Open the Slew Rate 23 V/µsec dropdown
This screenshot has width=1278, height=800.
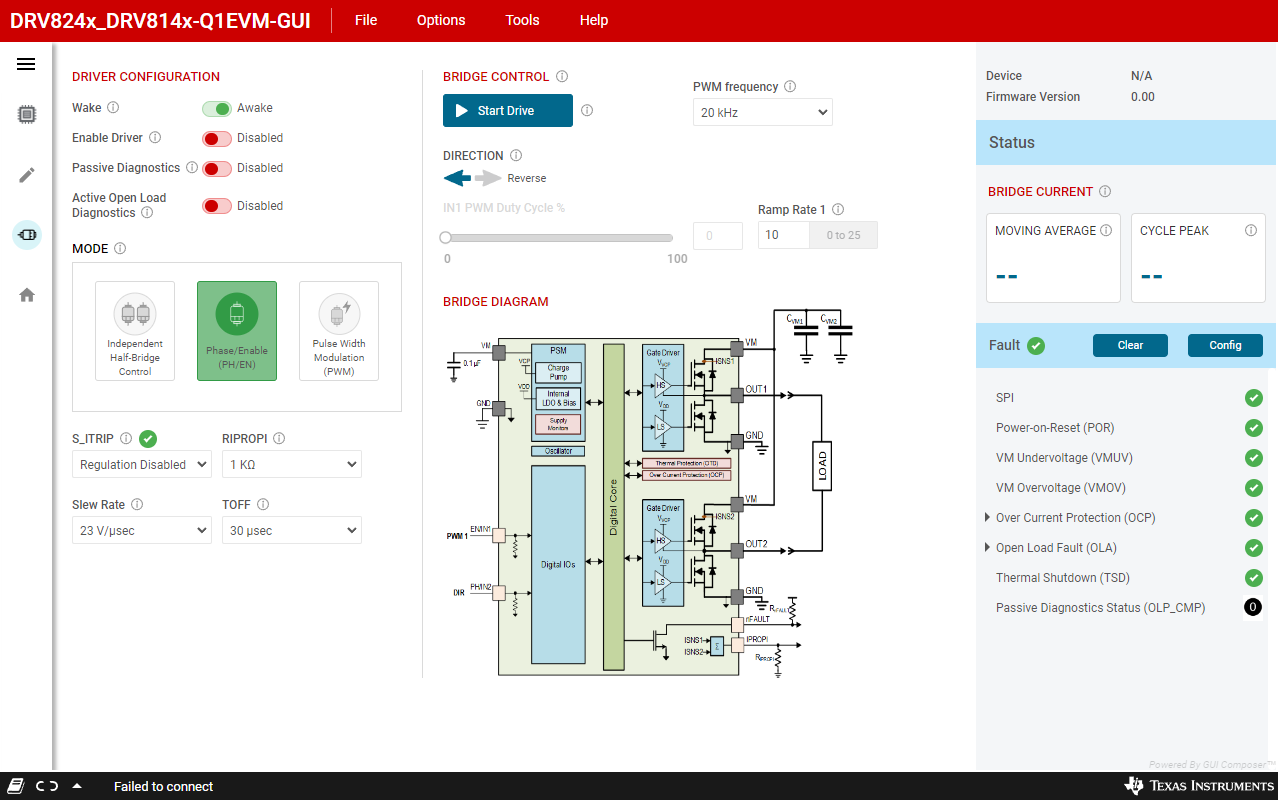142,530
